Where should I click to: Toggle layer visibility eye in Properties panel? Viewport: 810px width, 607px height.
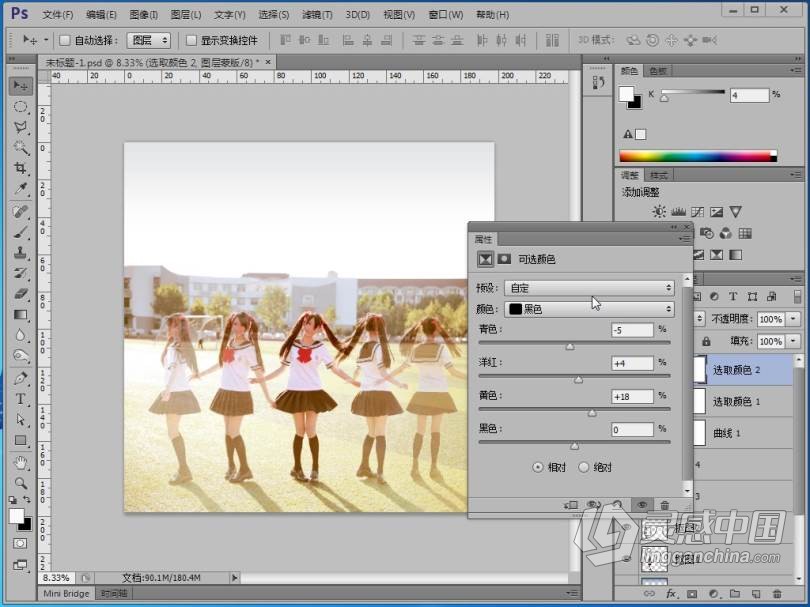(x=642, y=505)
